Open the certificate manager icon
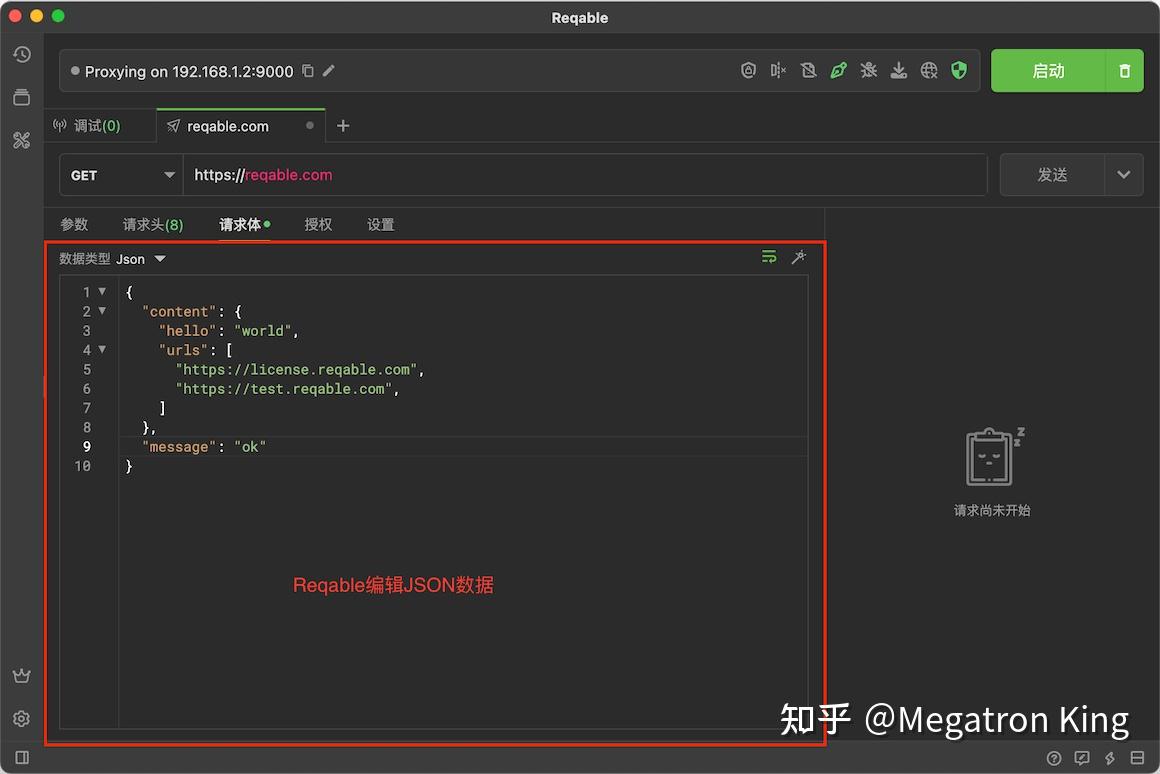 748,70
